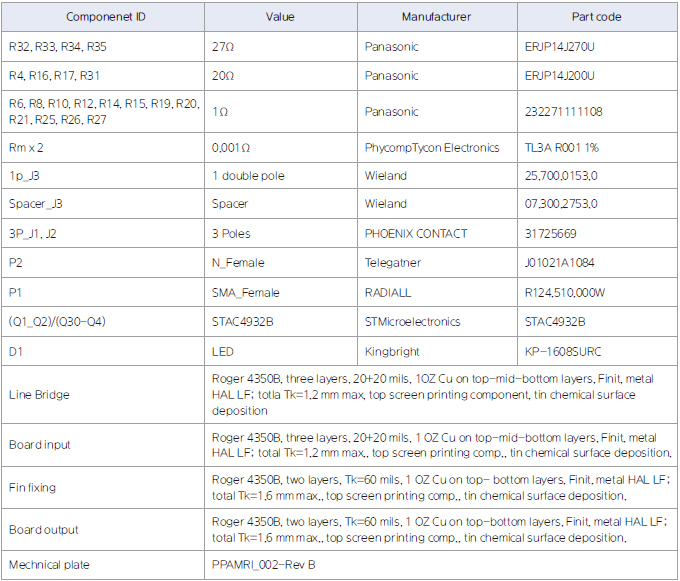
Task: Click the Fin fixing specification text
Action: coord(441,488)
